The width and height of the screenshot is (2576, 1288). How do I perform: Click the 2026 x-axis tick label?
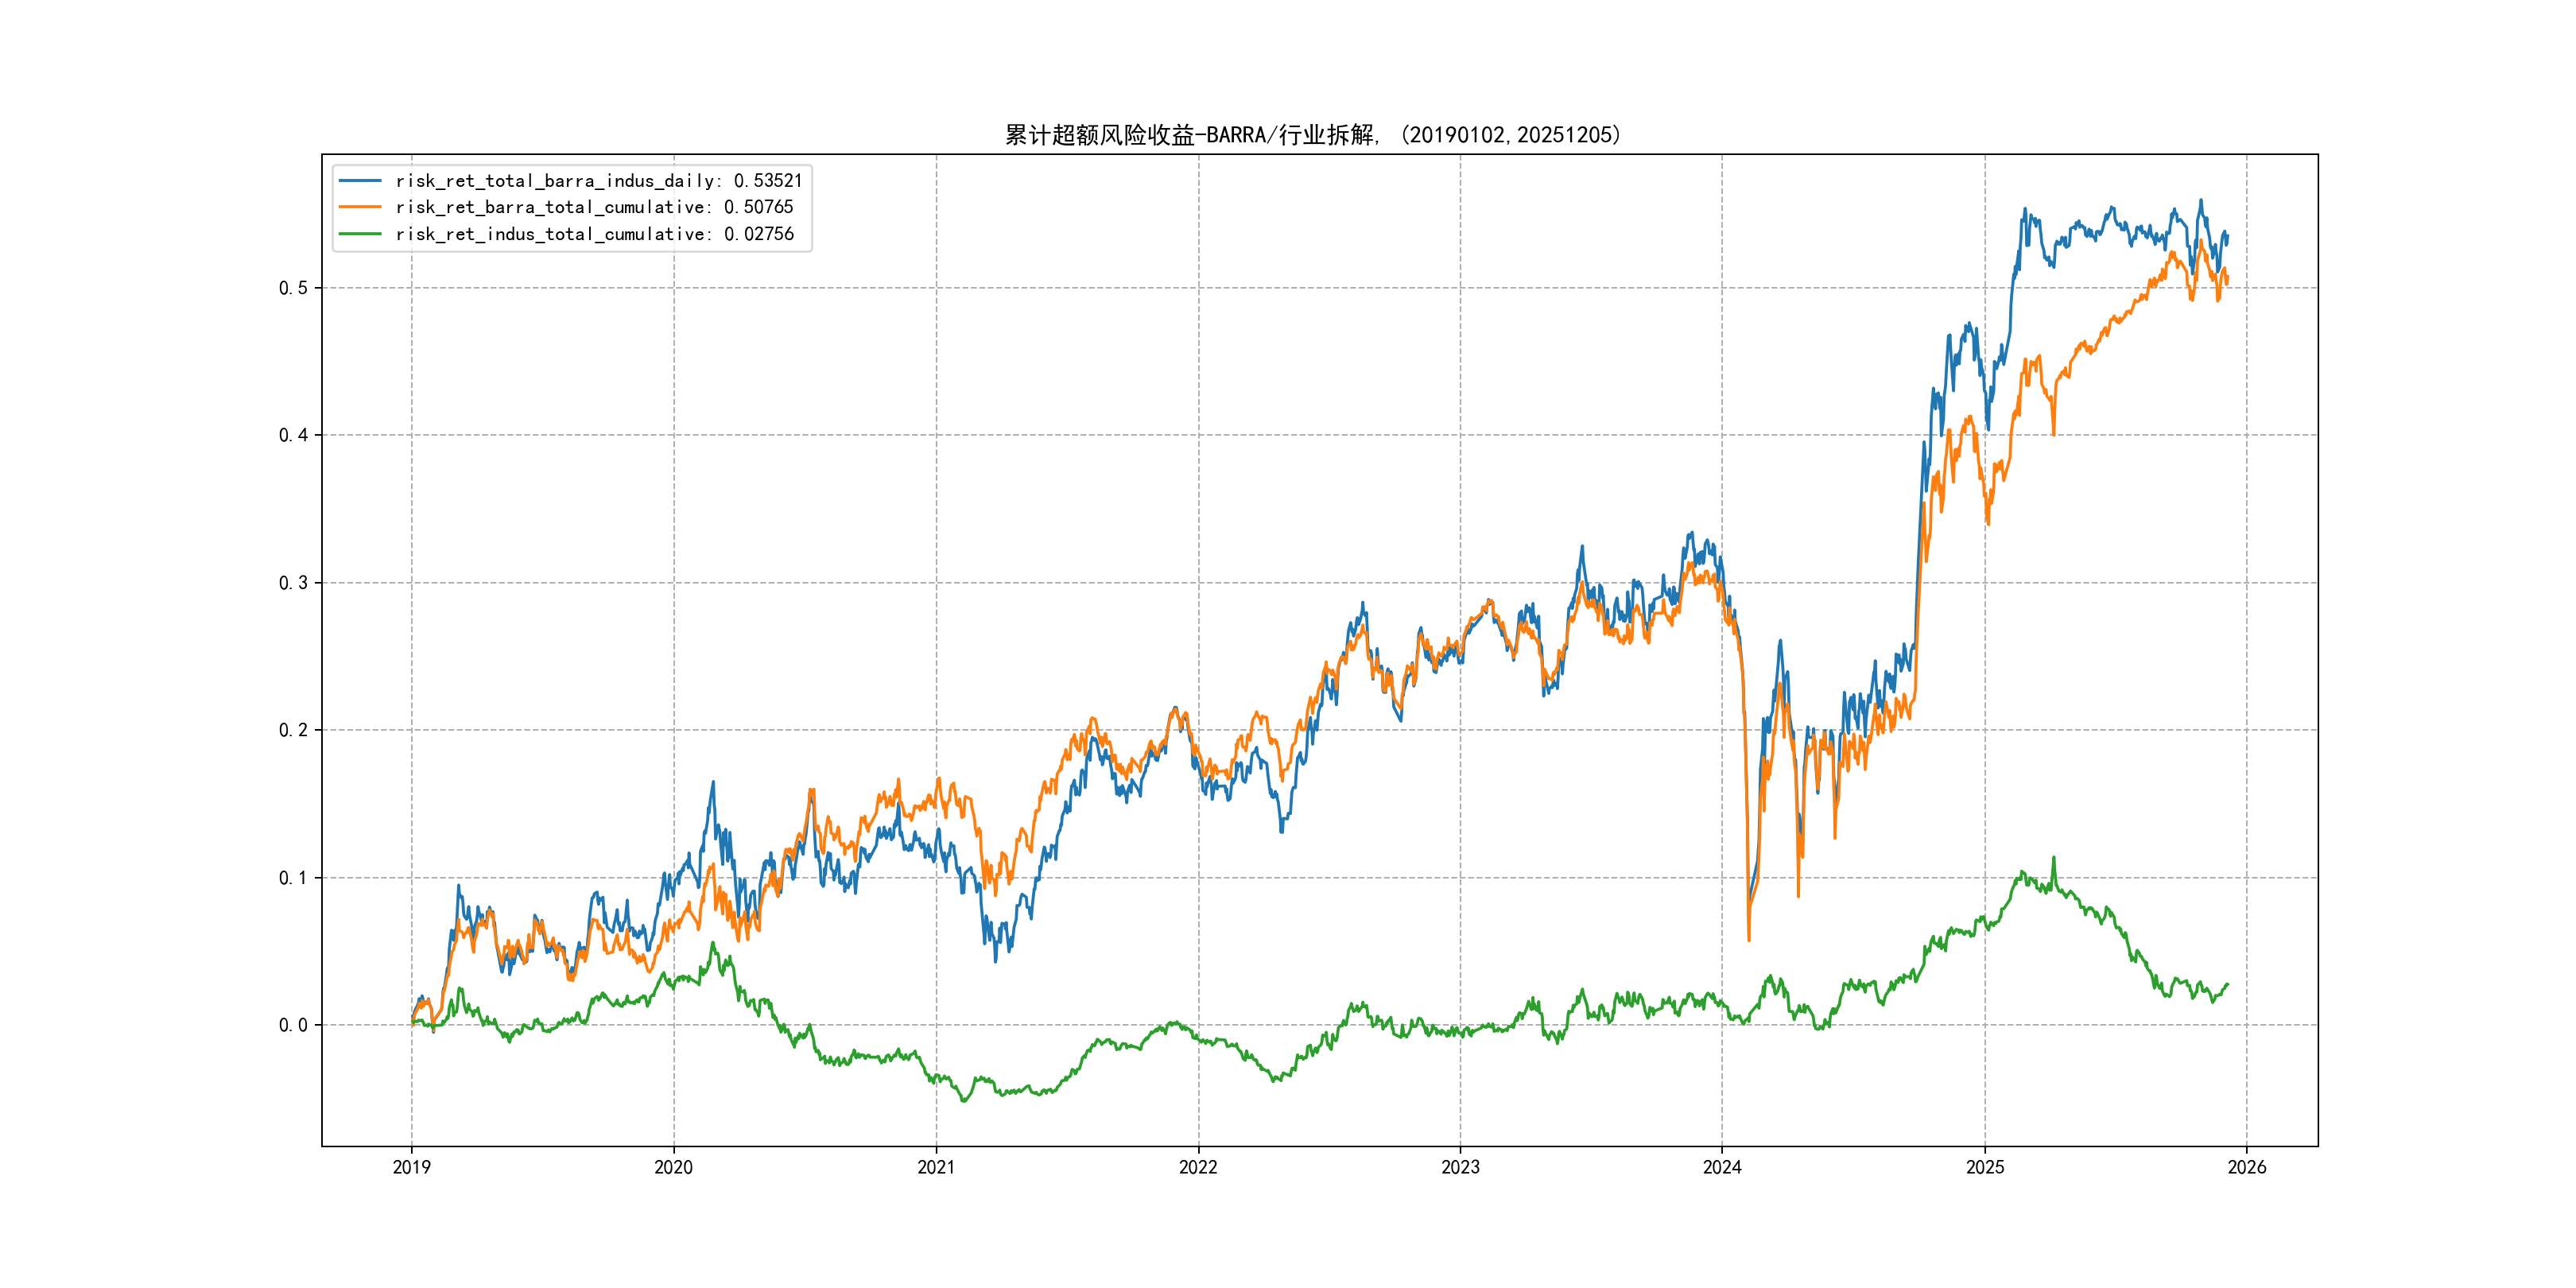[x=2247, y=1167]
